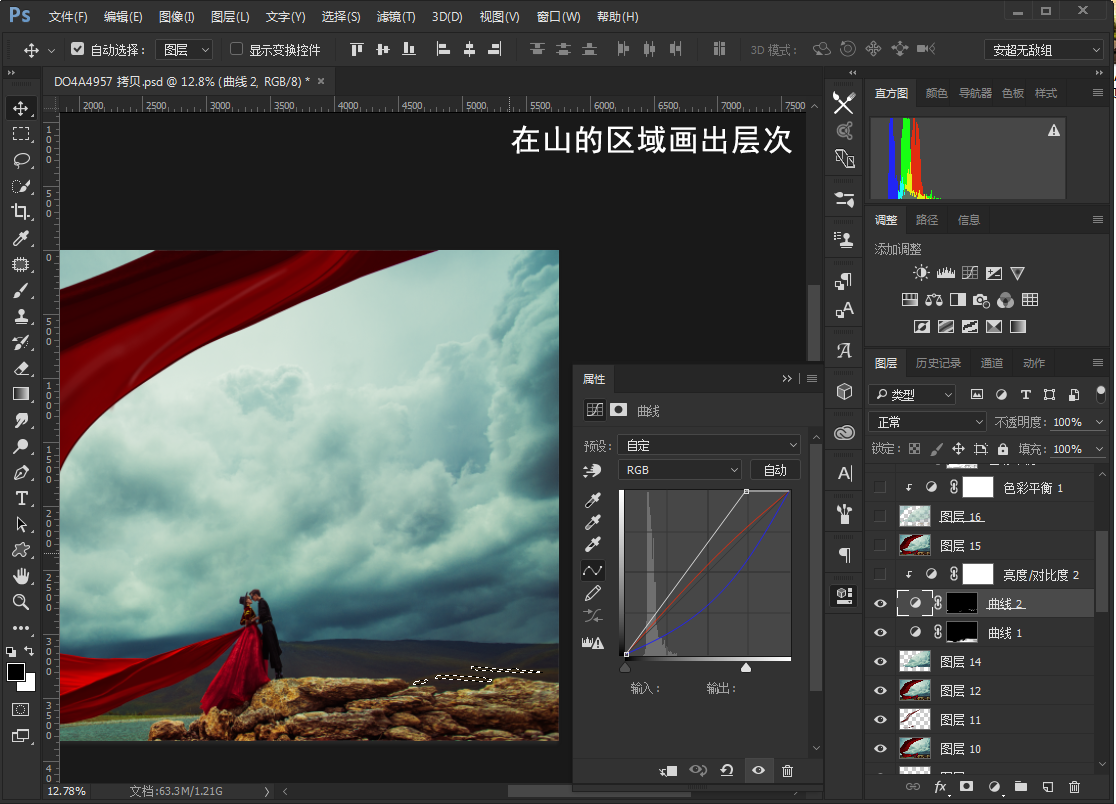This screenshot has height=804, width=1116.
Task: Reset curves to adjustment defaults
Action: [727, 771]
